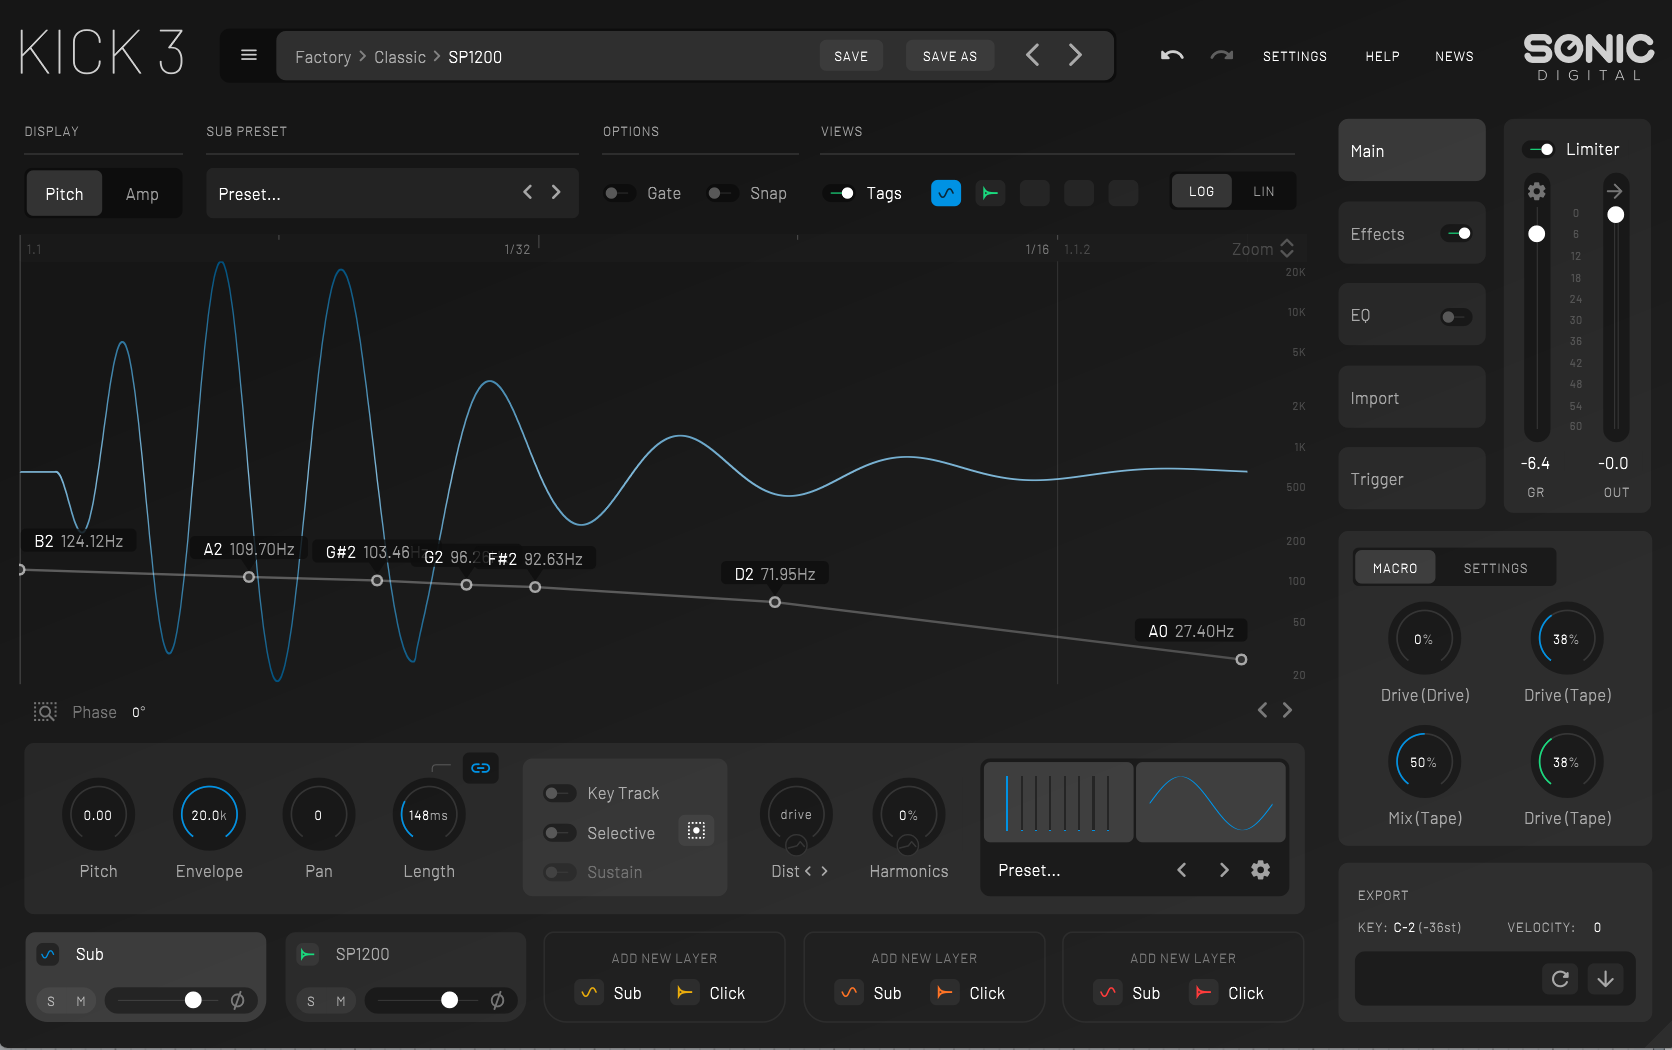Solo the SP1200 layer
The width and height of the screenshot is (1672, 1050).
(x=311, y=1001)
